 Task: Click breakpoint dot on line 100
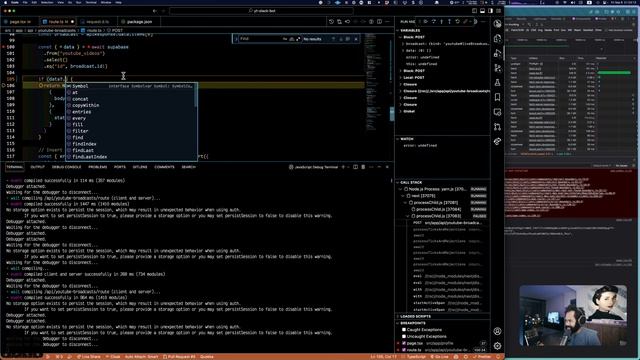(3, 47)
